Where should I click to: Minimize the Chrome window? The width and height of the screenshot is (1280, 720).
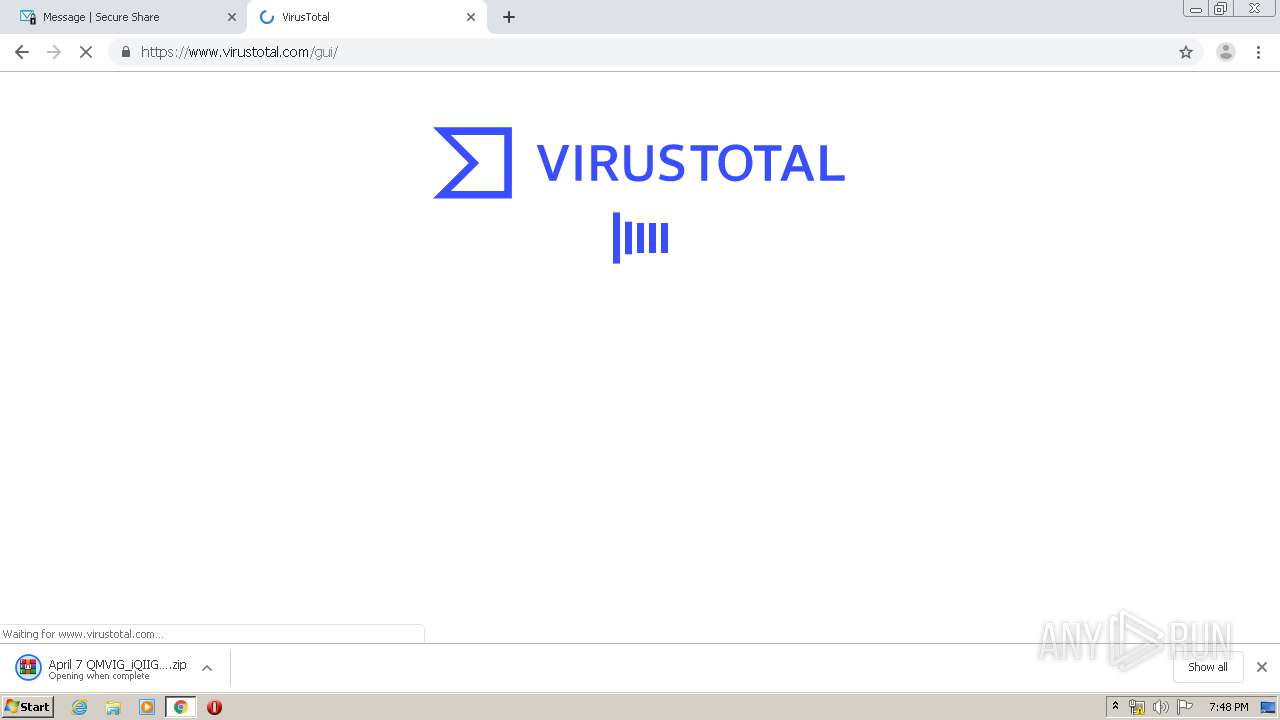click(1195, 8)
